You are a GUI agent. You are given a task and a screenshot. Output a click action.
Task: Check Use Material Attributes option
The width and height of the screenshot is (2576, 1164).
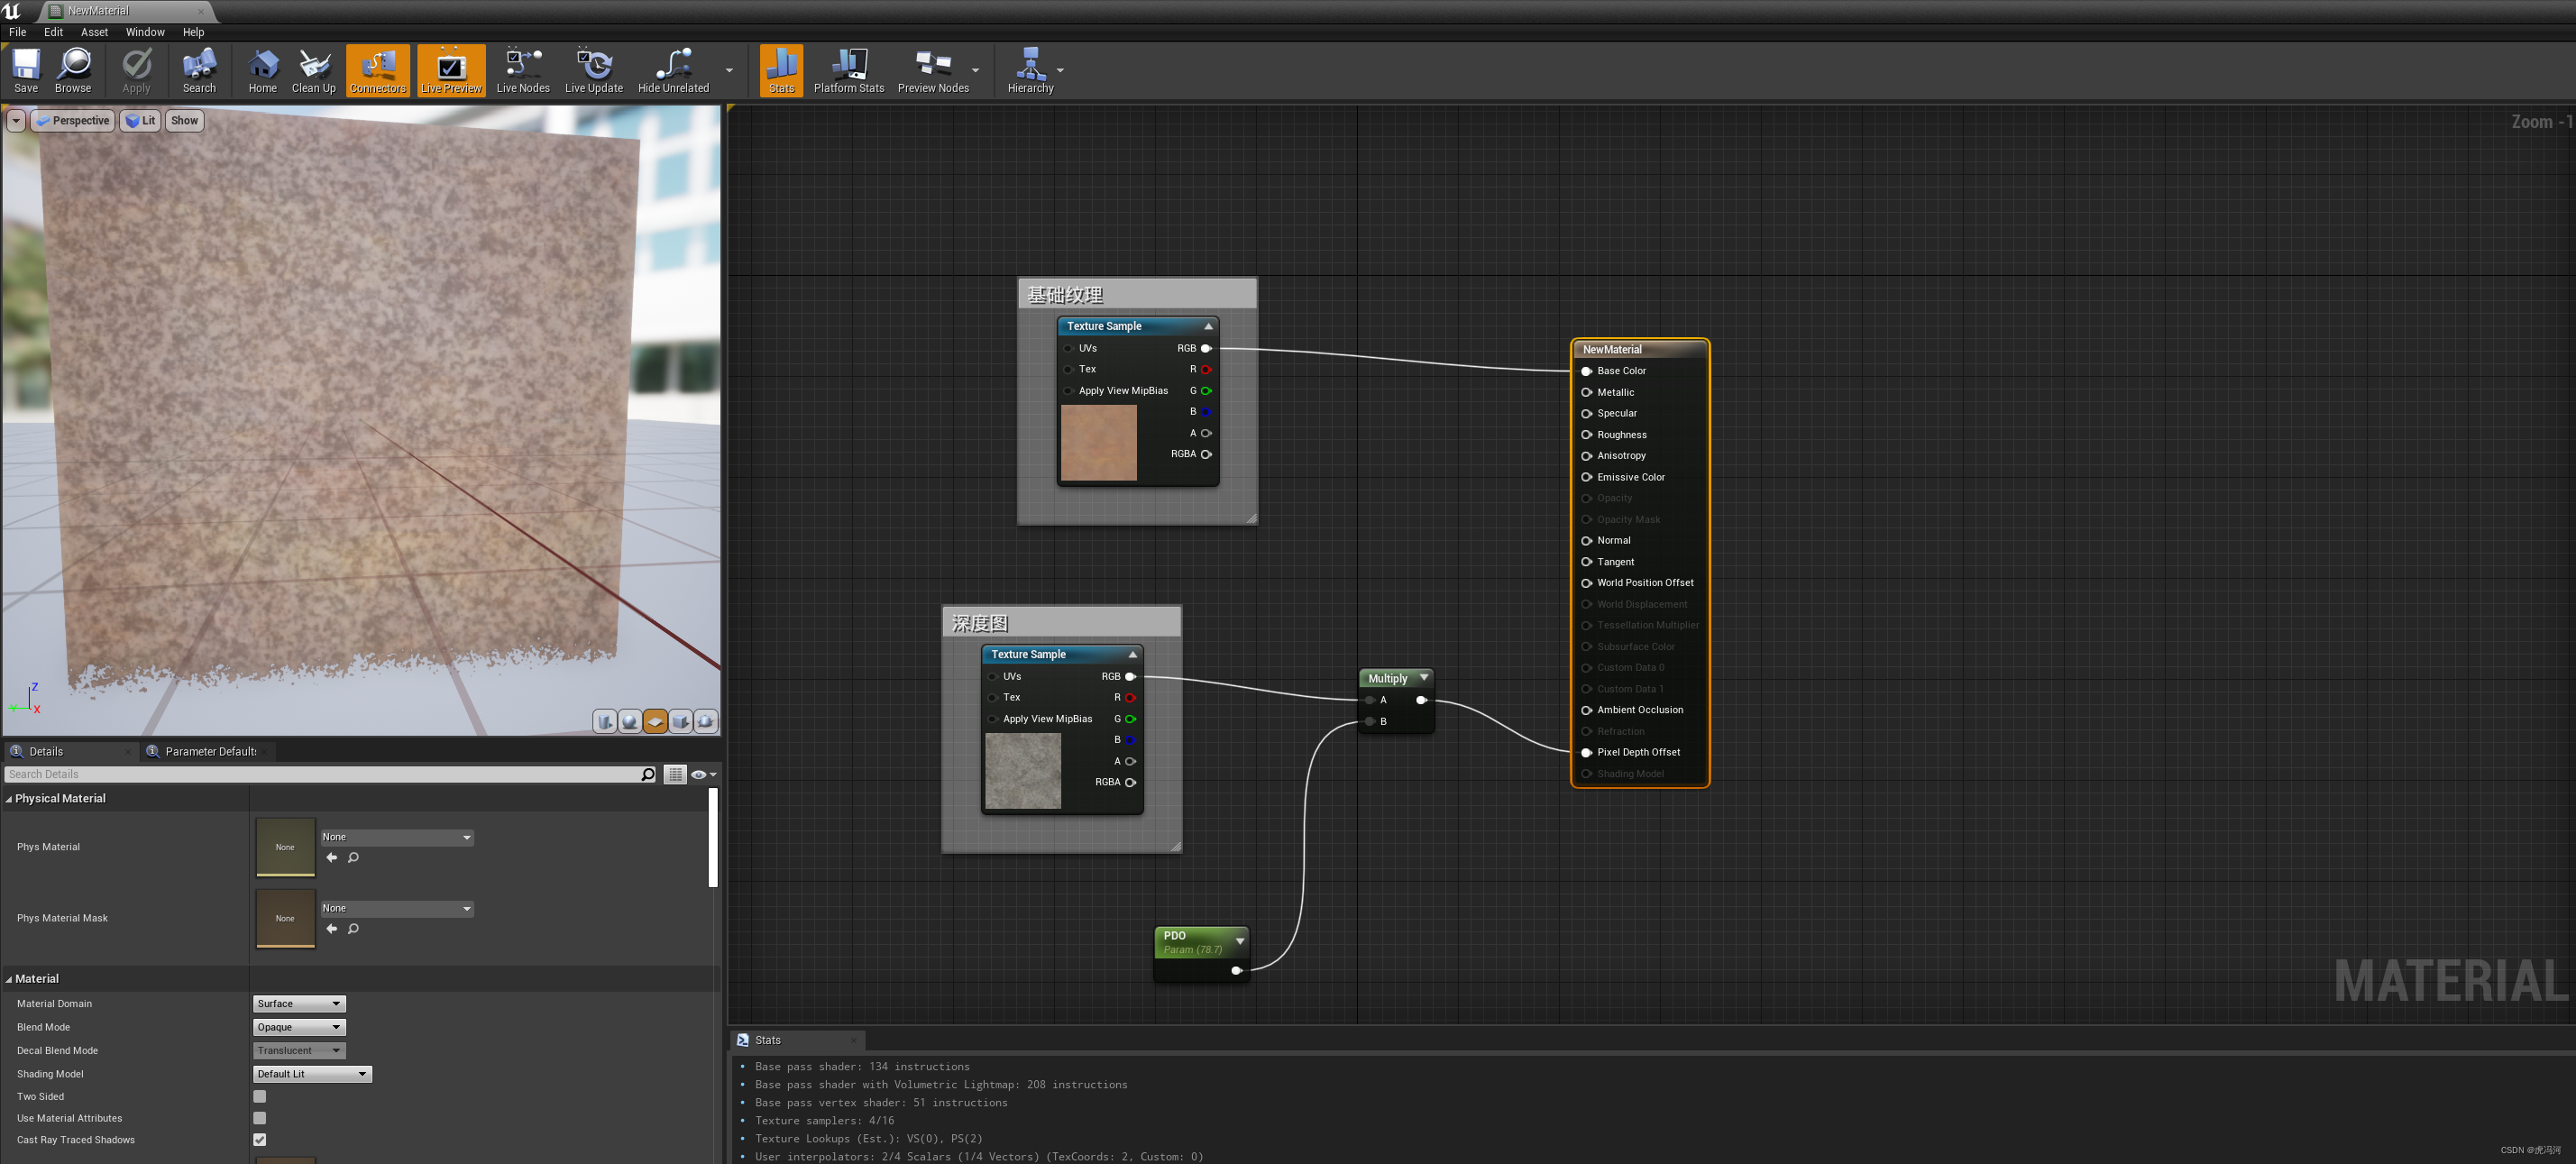point(260,1118)
